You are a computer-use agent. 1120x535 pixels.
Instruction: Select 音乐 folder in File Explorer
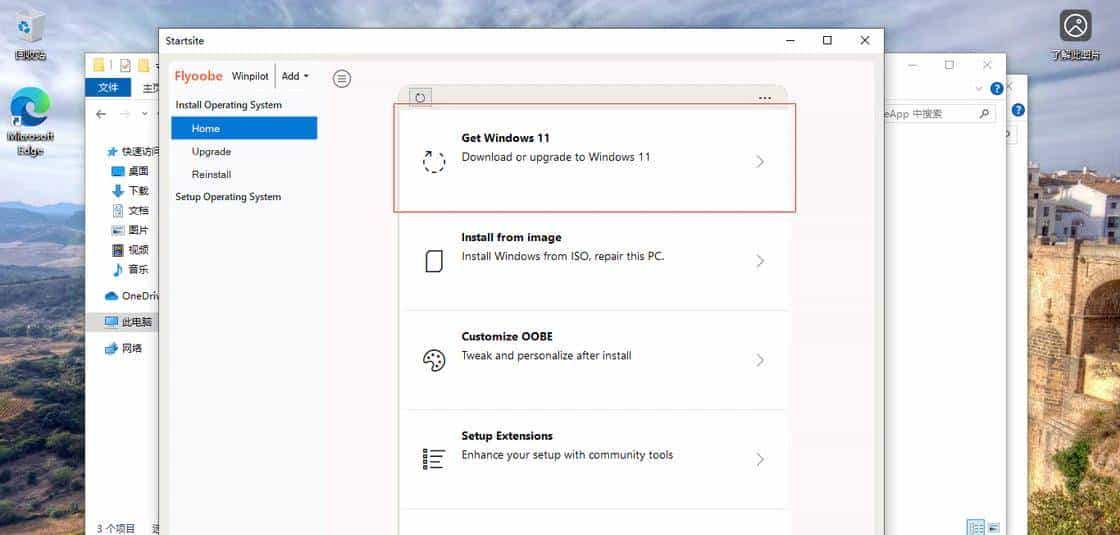point(130,269)
